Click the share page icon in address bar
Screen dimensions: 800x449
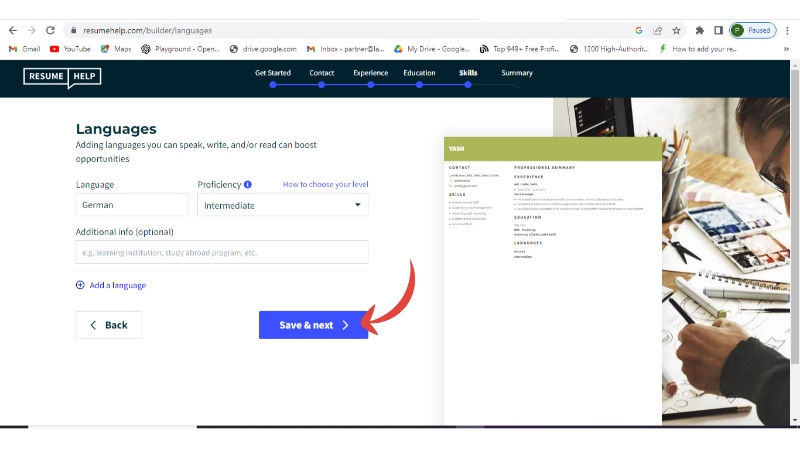tap(657, 30)
